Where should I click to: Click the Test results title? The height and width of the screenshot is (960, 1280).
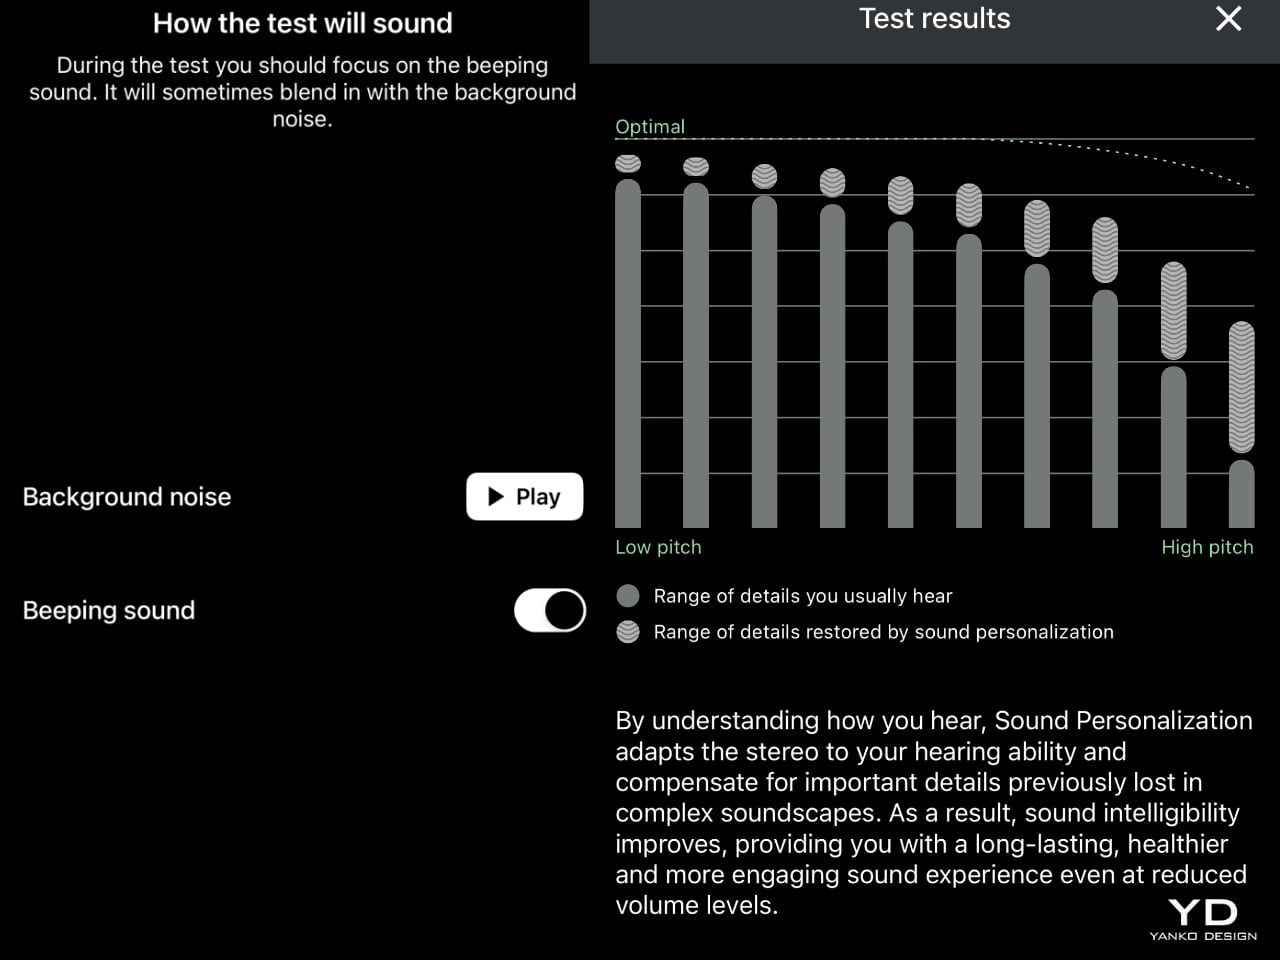pyautogui.click(x=934, y=19)
